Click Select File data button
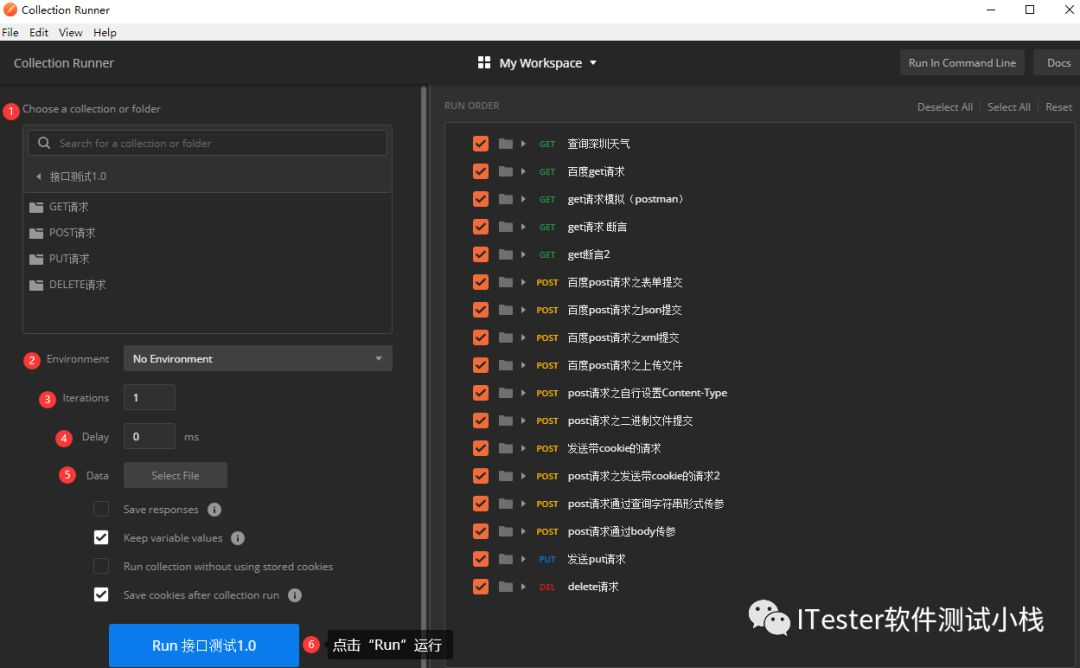The width and height of the screenshot is (1080, 668). [175, 475]
